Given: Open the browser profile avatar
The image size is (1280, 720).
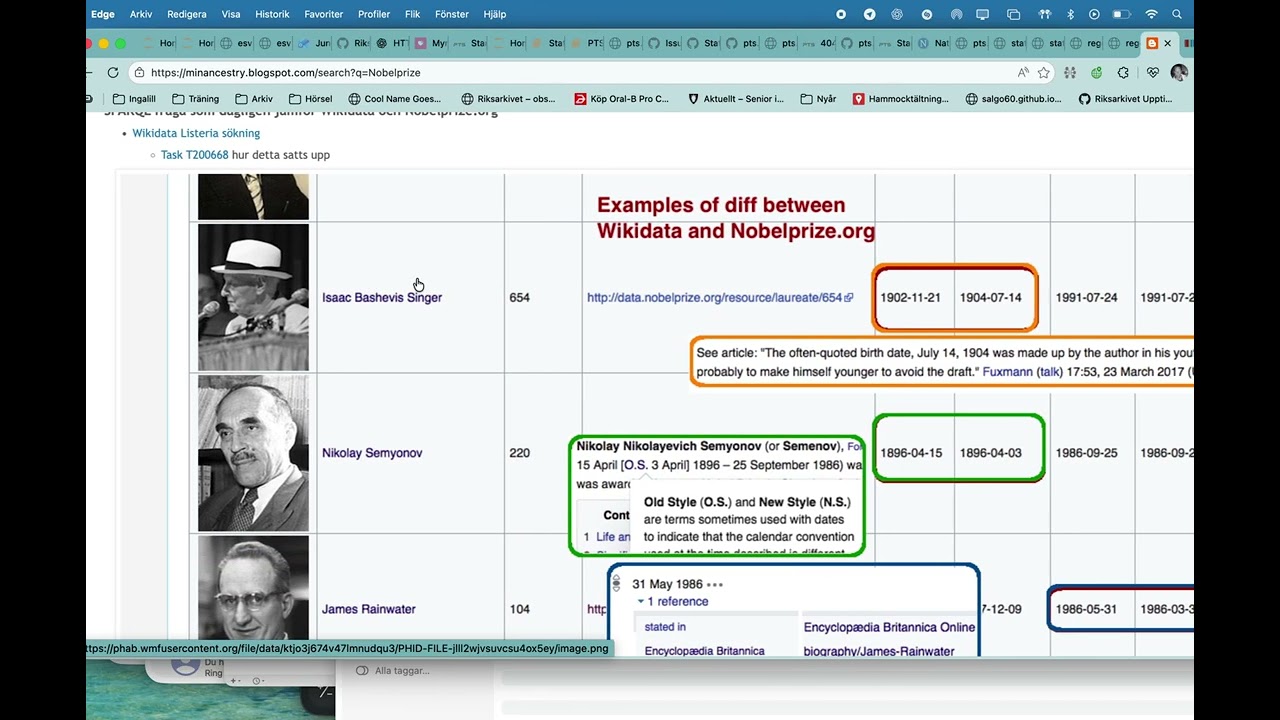Looking at the screenshot, I should click(1179, 73).
